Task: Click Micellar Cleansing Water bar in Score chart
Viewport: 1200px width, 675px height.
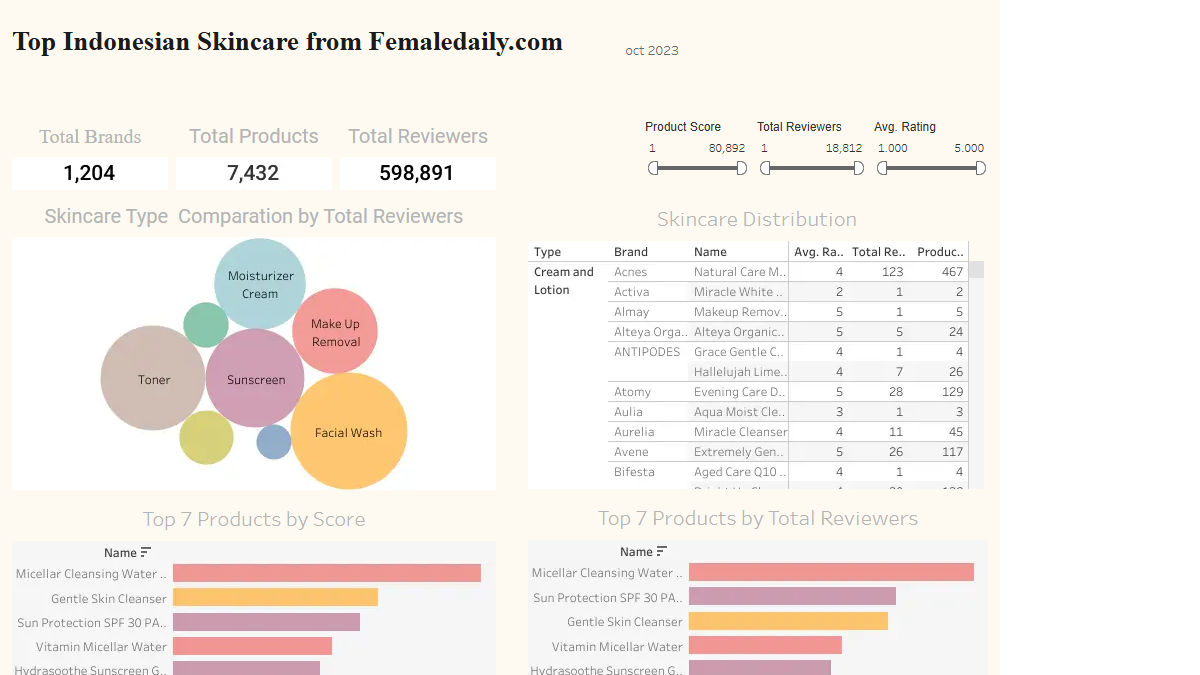Action: [x=327, y=573]
